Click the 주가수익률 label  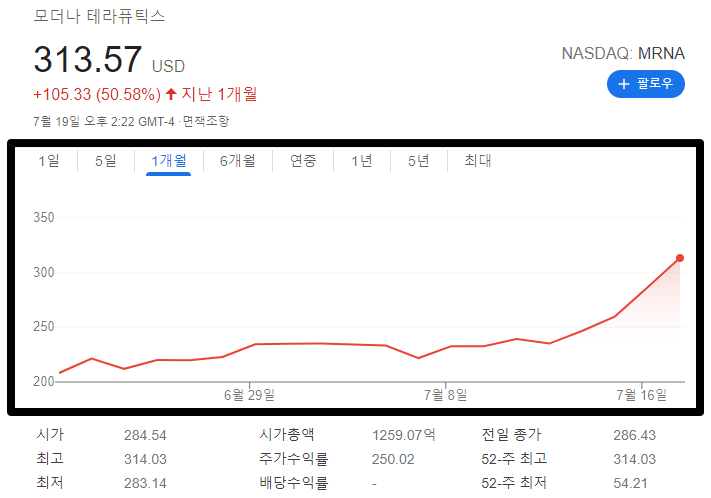coord(293,459)
